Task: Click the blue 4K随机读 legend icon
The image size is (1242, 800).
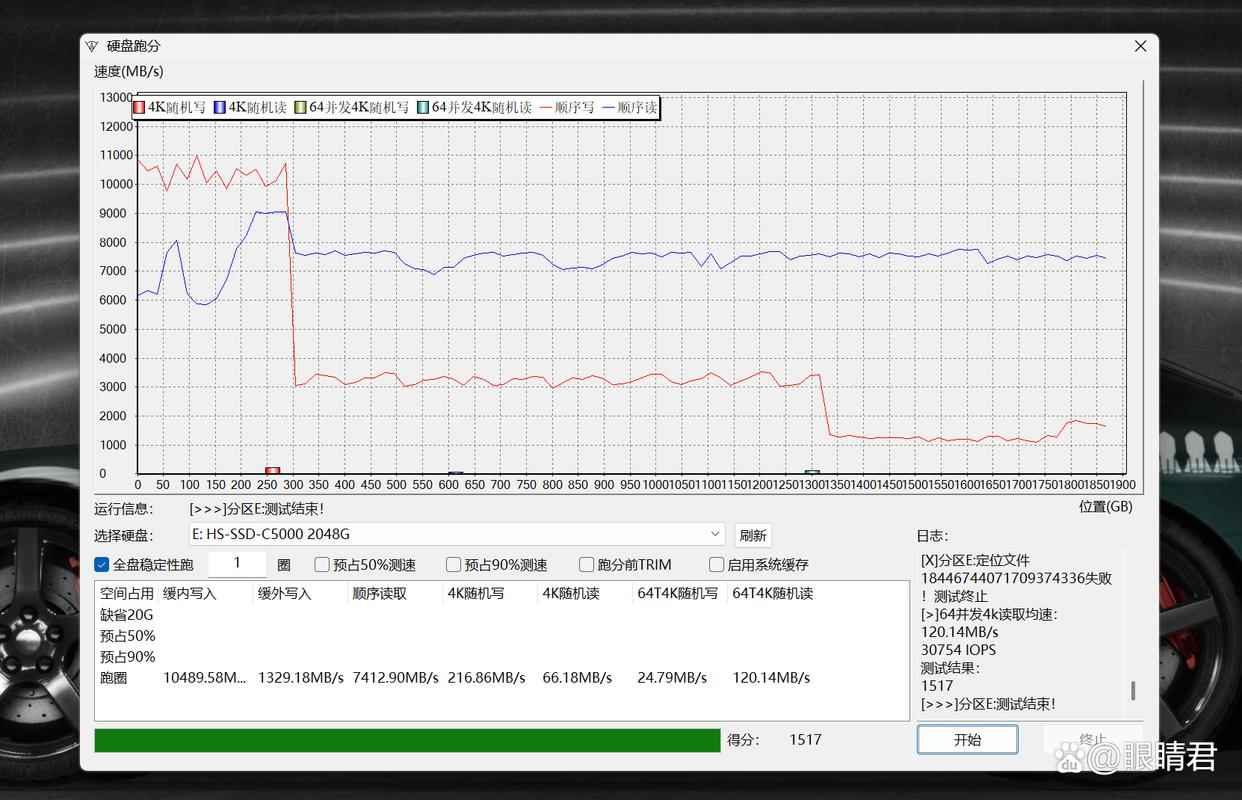Action: [220, 107]
